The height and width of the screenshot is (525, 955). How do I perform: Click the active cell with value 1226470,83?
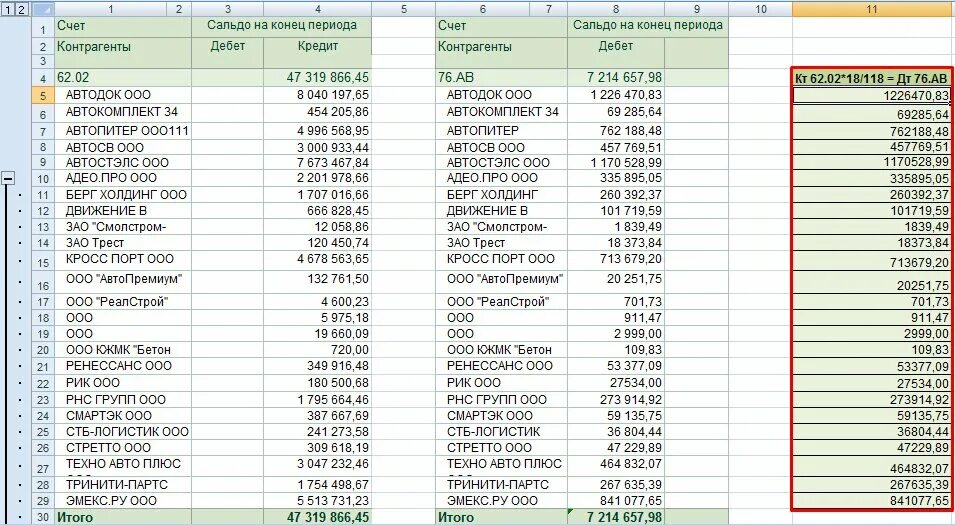tap(872, 95)
